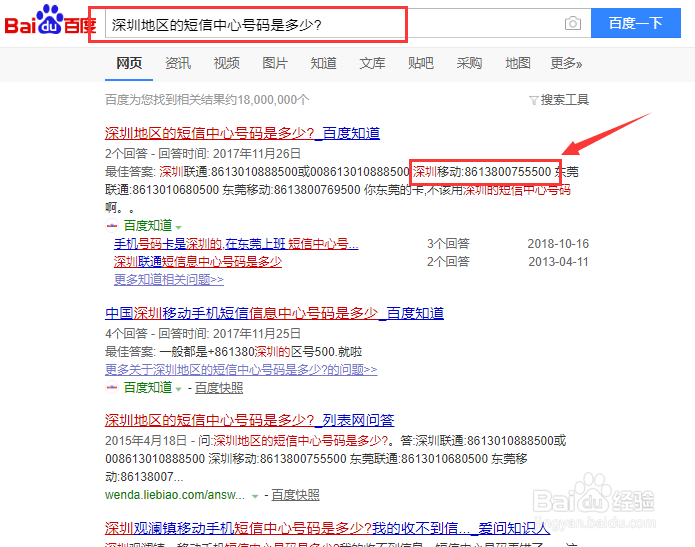Switch to the 文库 tab

click(x=372, y=63)
